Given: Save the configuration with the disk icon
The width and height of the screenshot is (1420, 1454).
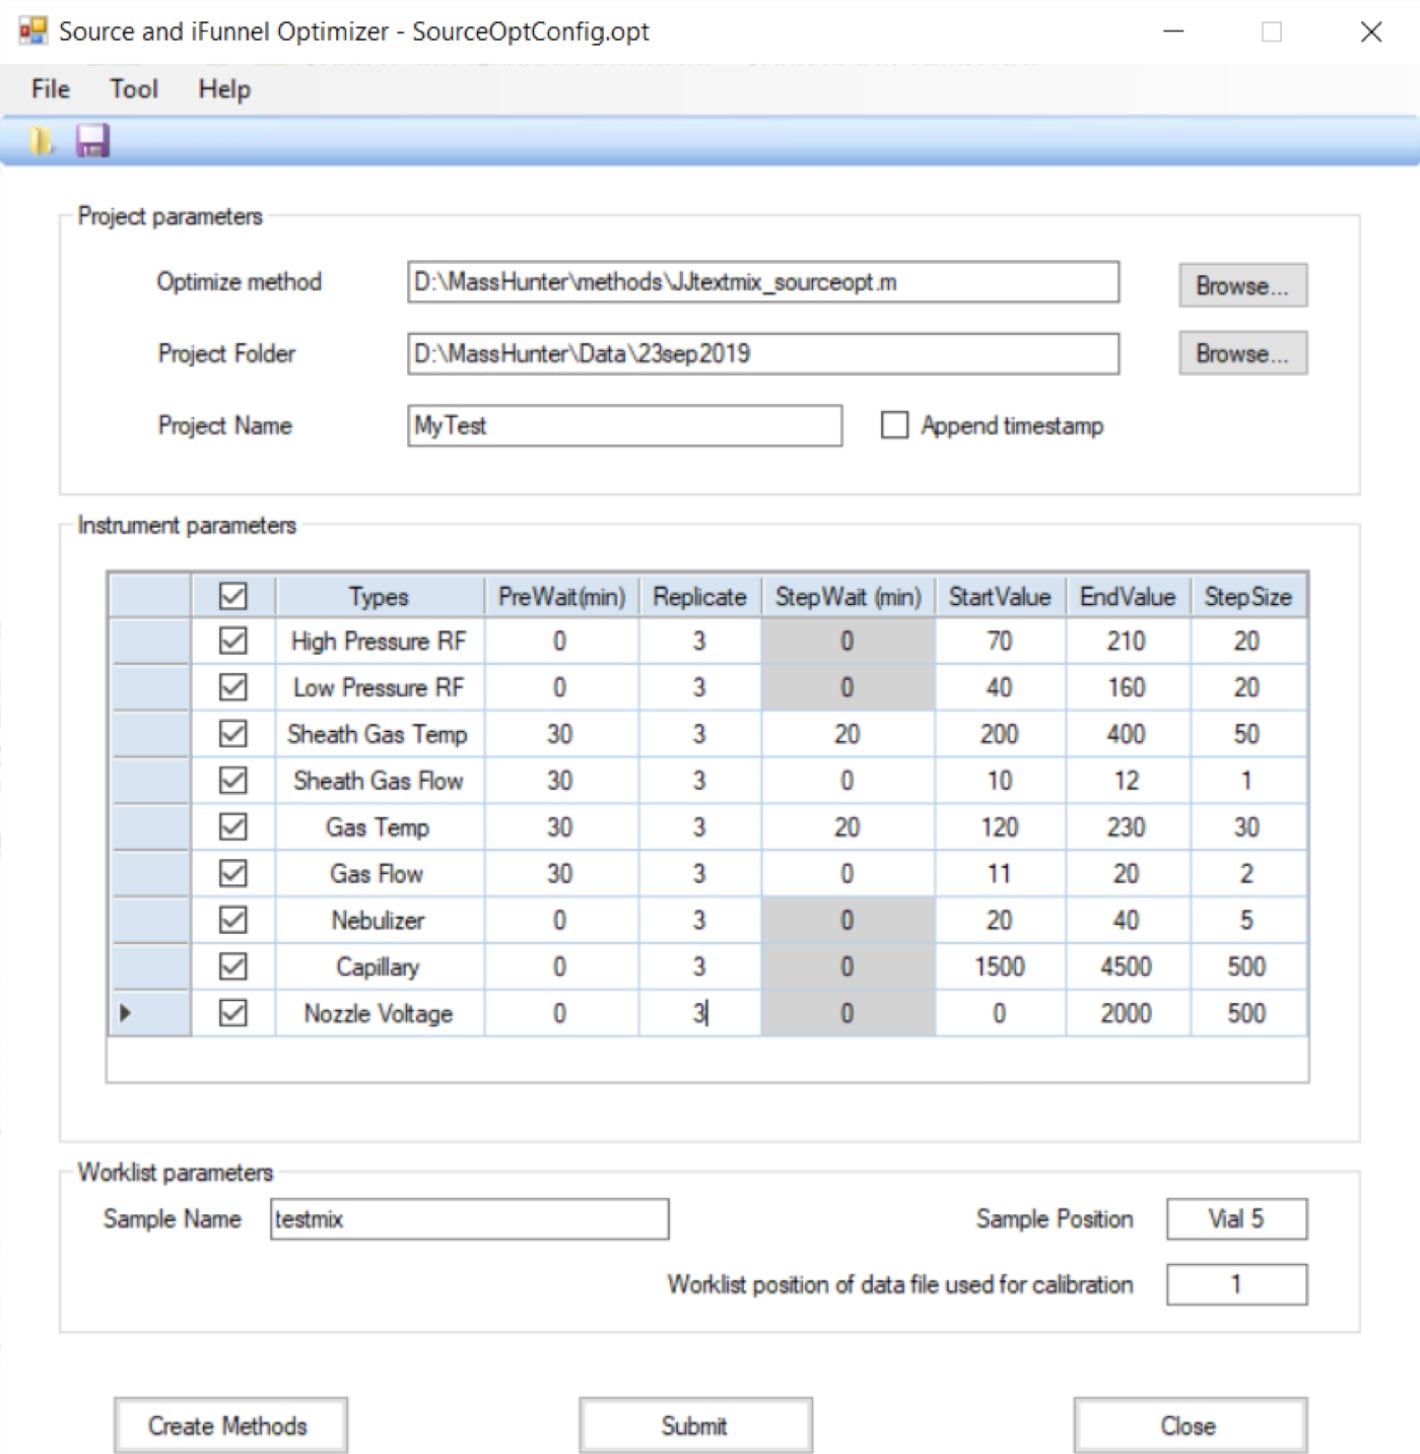Looking at the screenshot, I should pos(94,140).
